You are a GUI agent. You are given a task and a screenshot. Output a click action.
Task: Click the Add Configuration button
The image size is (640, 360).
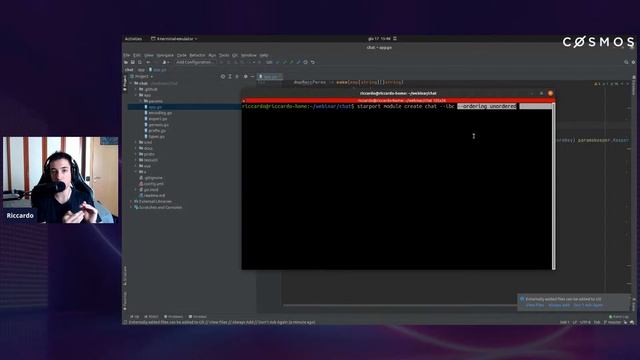194,62
